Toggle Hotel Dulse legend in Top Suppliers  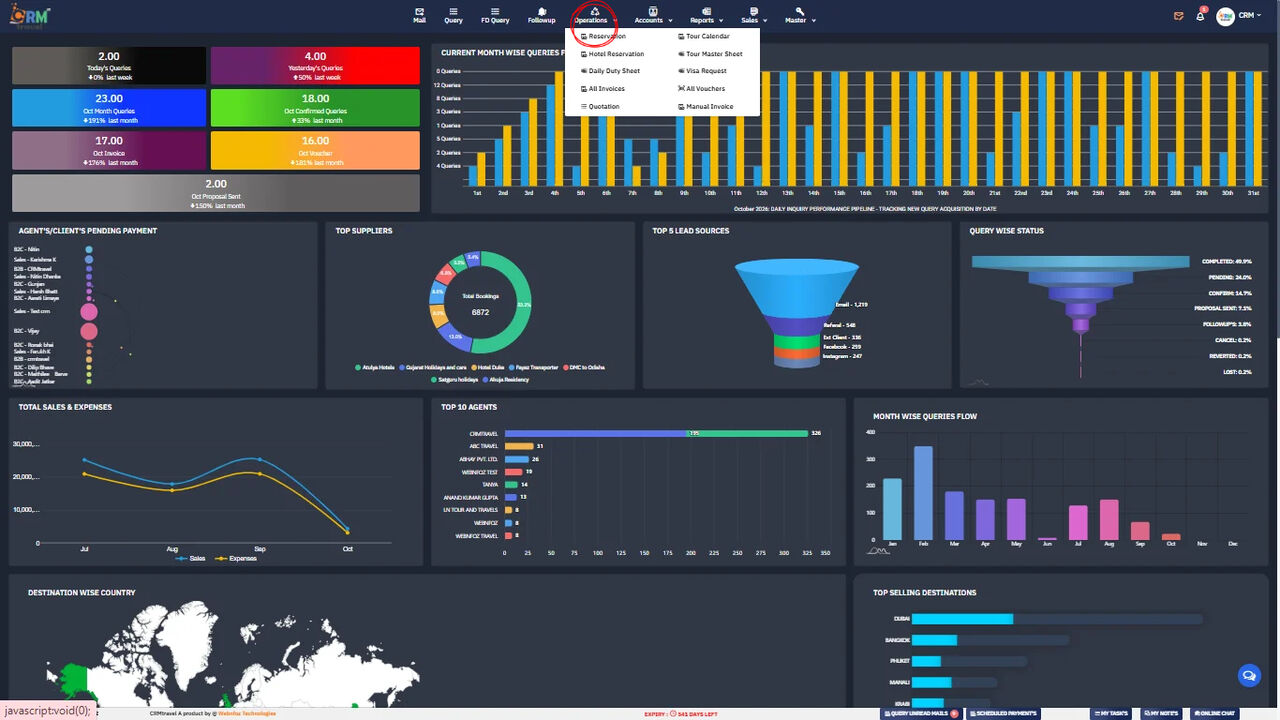[x=487, y=368]
